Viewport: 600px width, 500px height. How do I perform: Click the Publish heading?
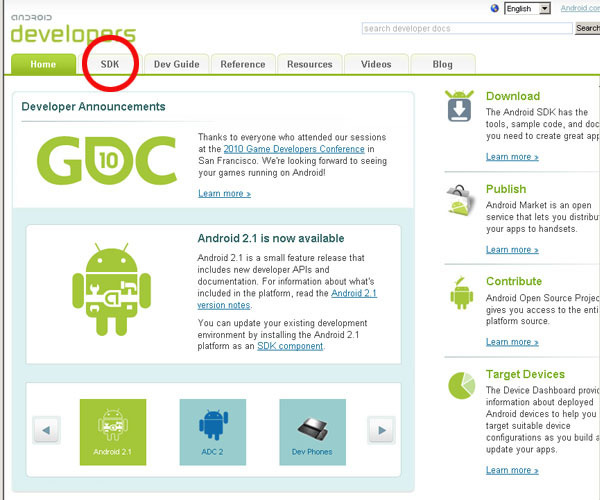point(506,189)
